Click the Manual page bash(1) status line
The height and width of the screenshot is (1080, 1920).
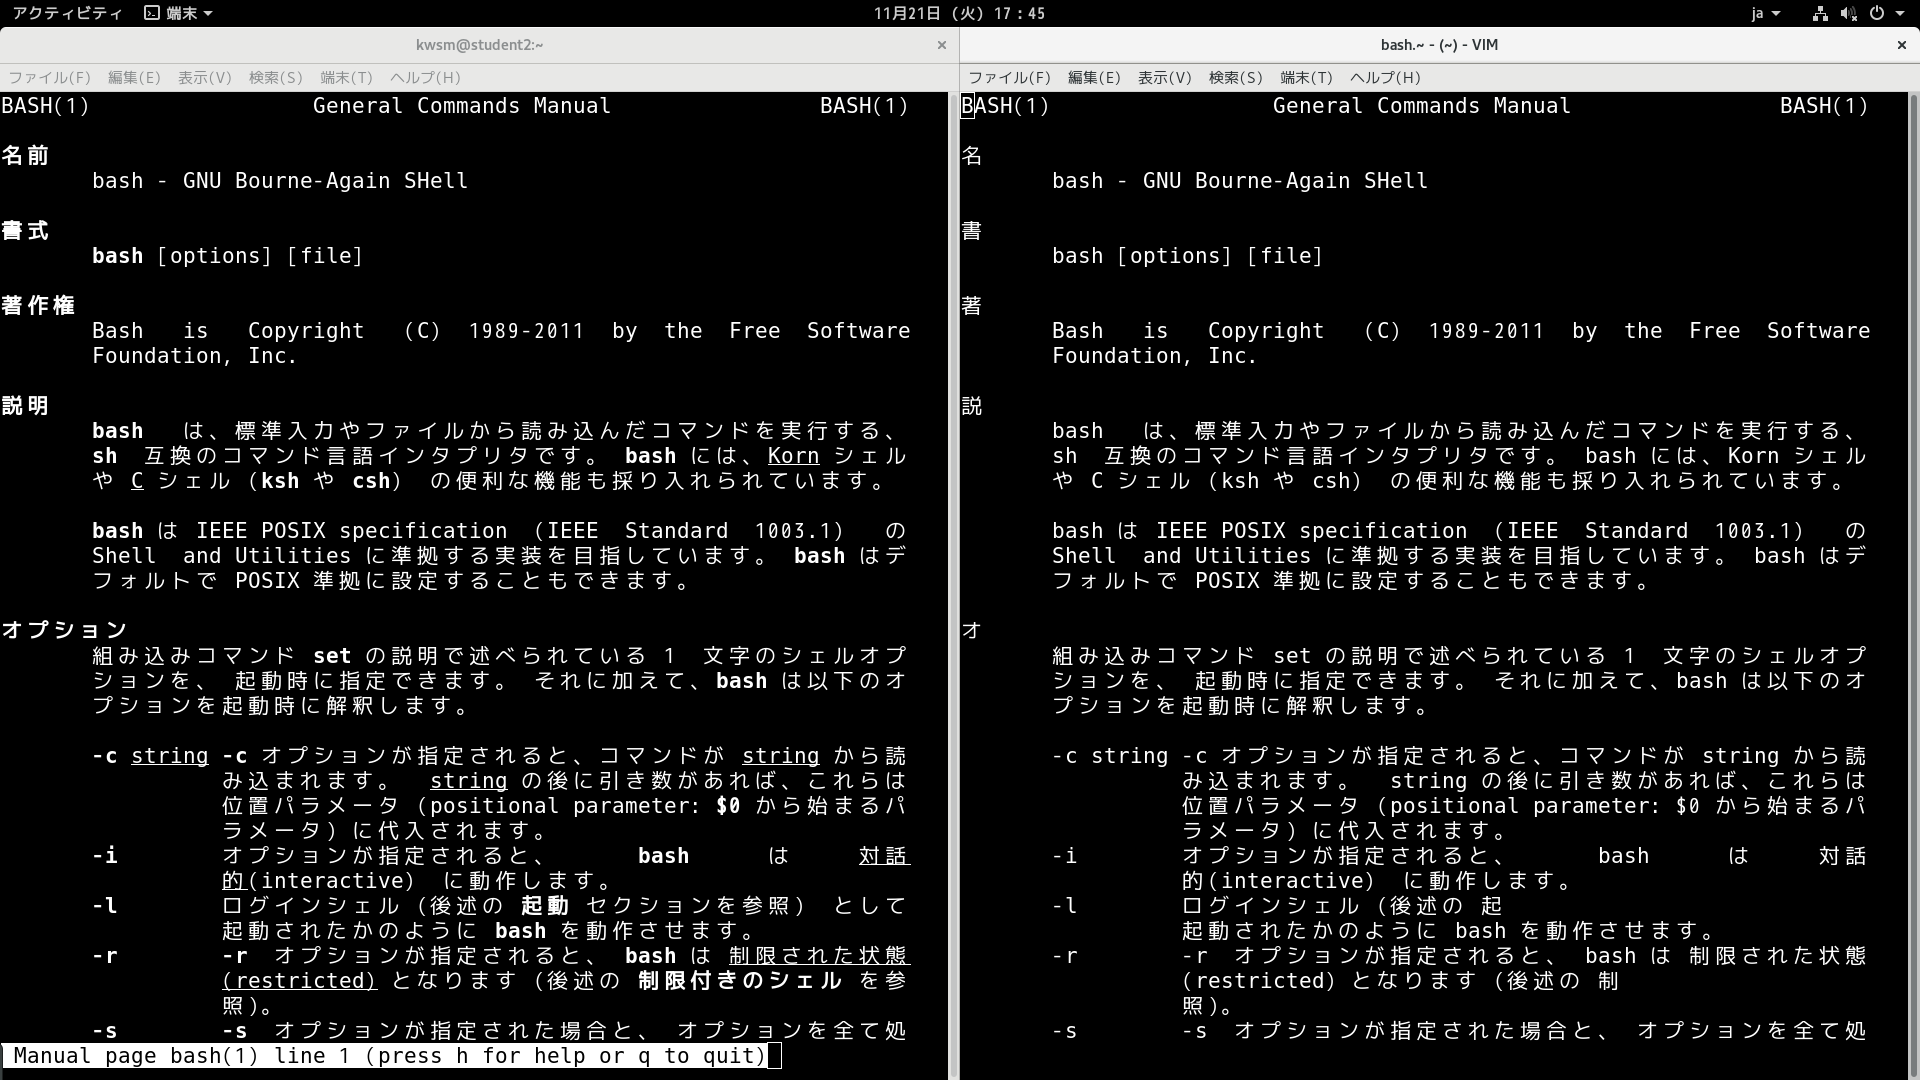(x=390, y=1056)
